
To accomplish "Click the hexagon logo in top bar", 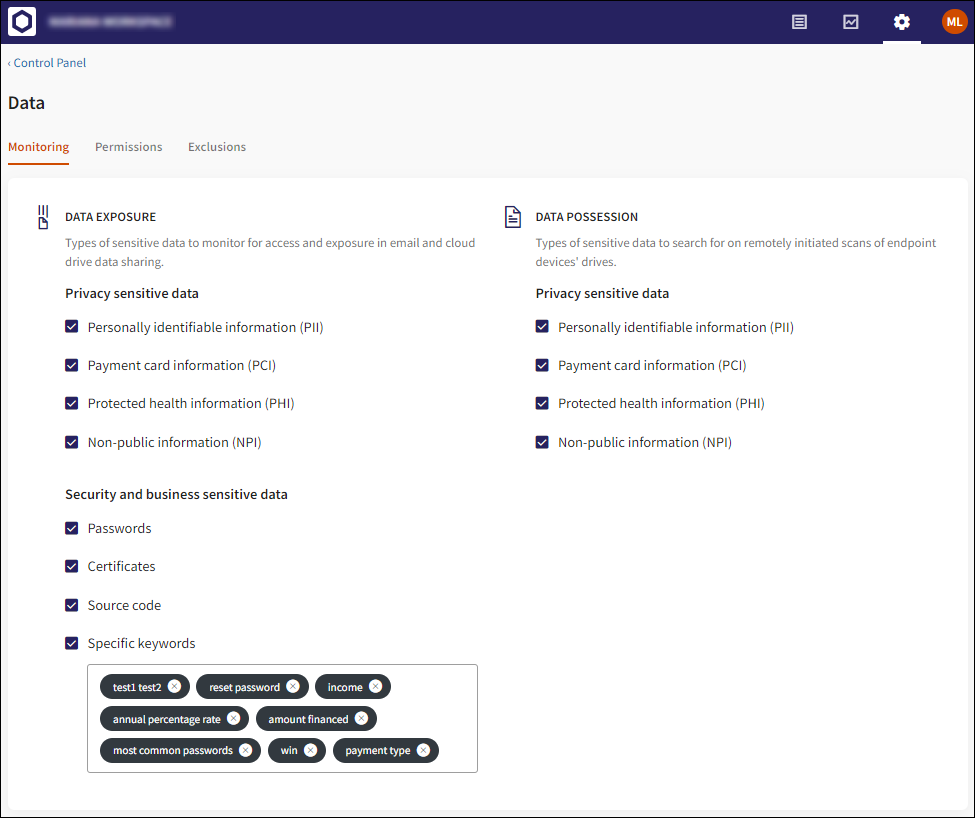I will (22, 22).
